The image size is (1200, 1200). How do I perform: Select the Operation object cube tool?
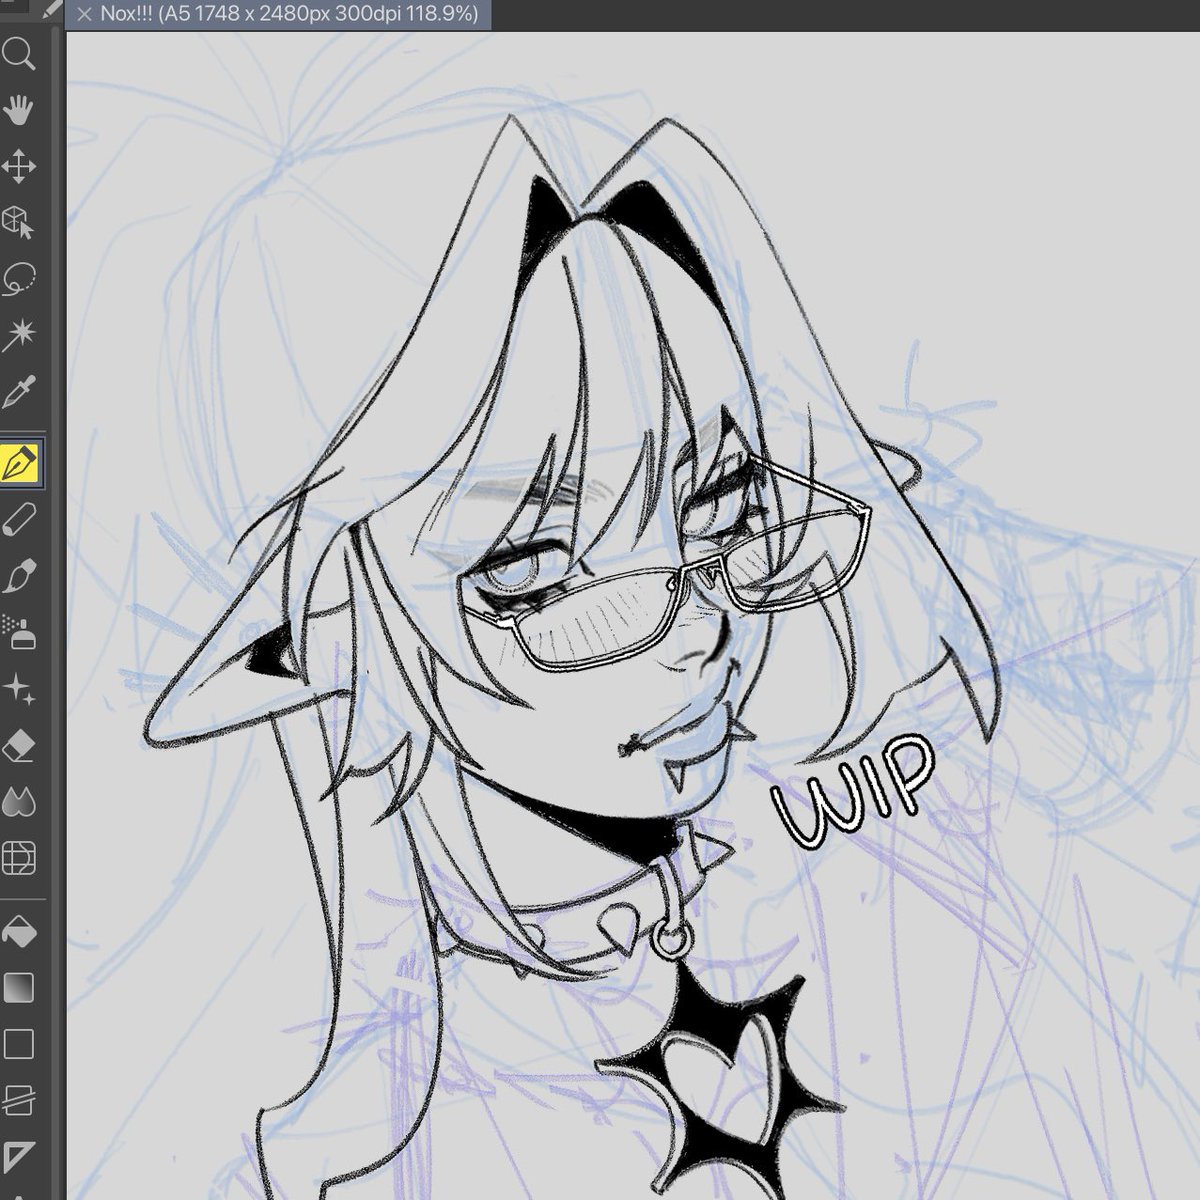pyautogui.click(x=19, y=223)
